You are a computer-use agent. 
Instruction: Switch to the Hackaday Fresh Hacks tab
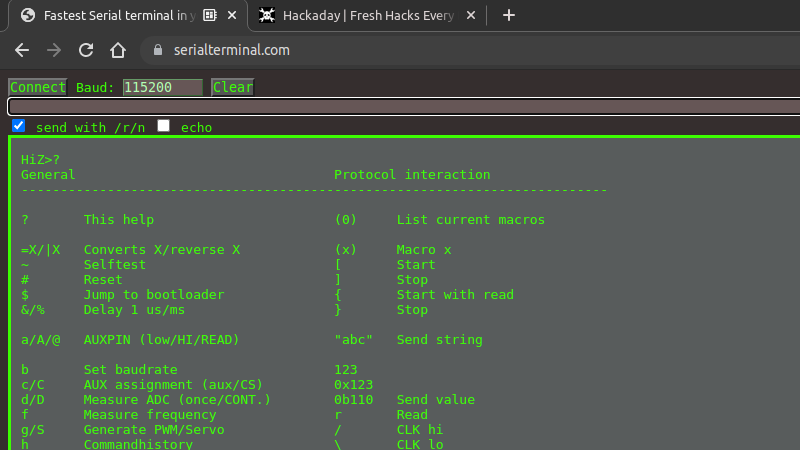point(365,15)
